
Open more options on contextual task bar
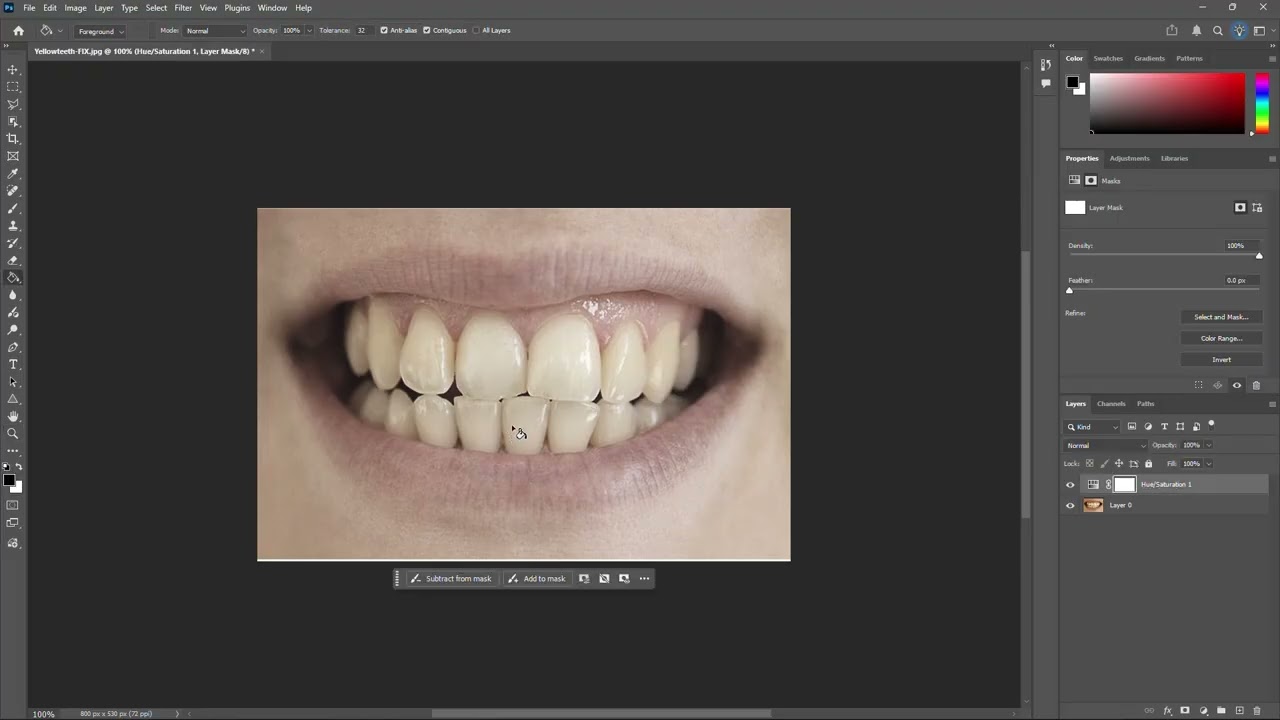pyautogui.click(x=644, y=578)
